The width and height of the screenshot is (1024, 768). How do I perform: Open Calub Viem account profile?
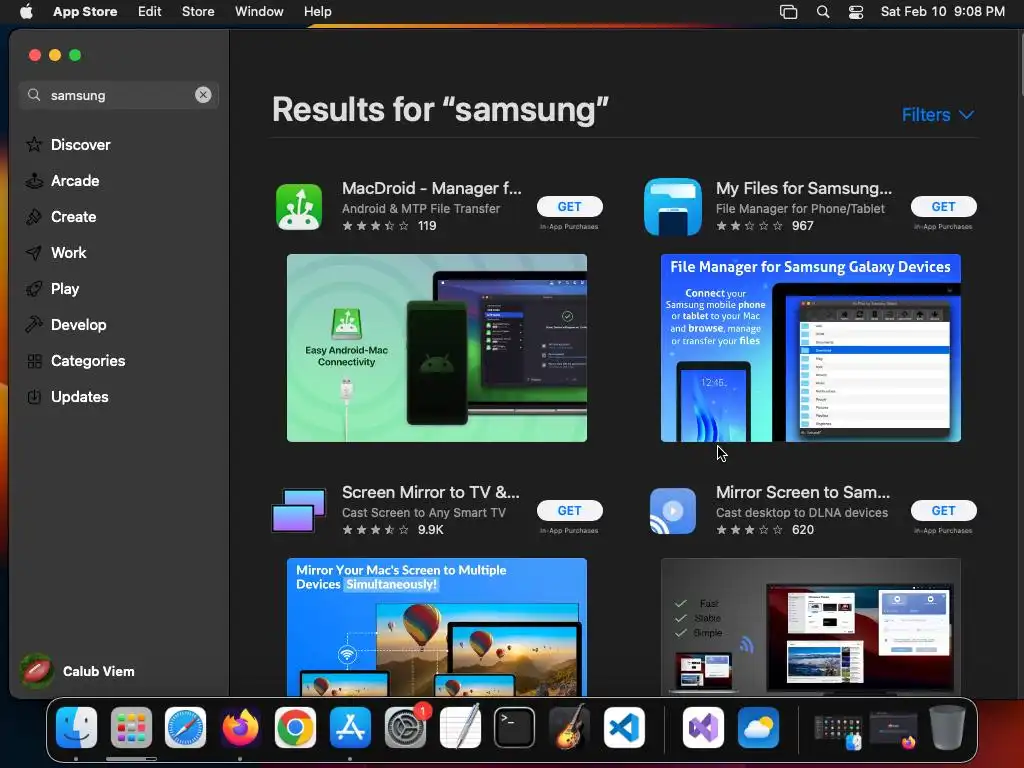77,671
